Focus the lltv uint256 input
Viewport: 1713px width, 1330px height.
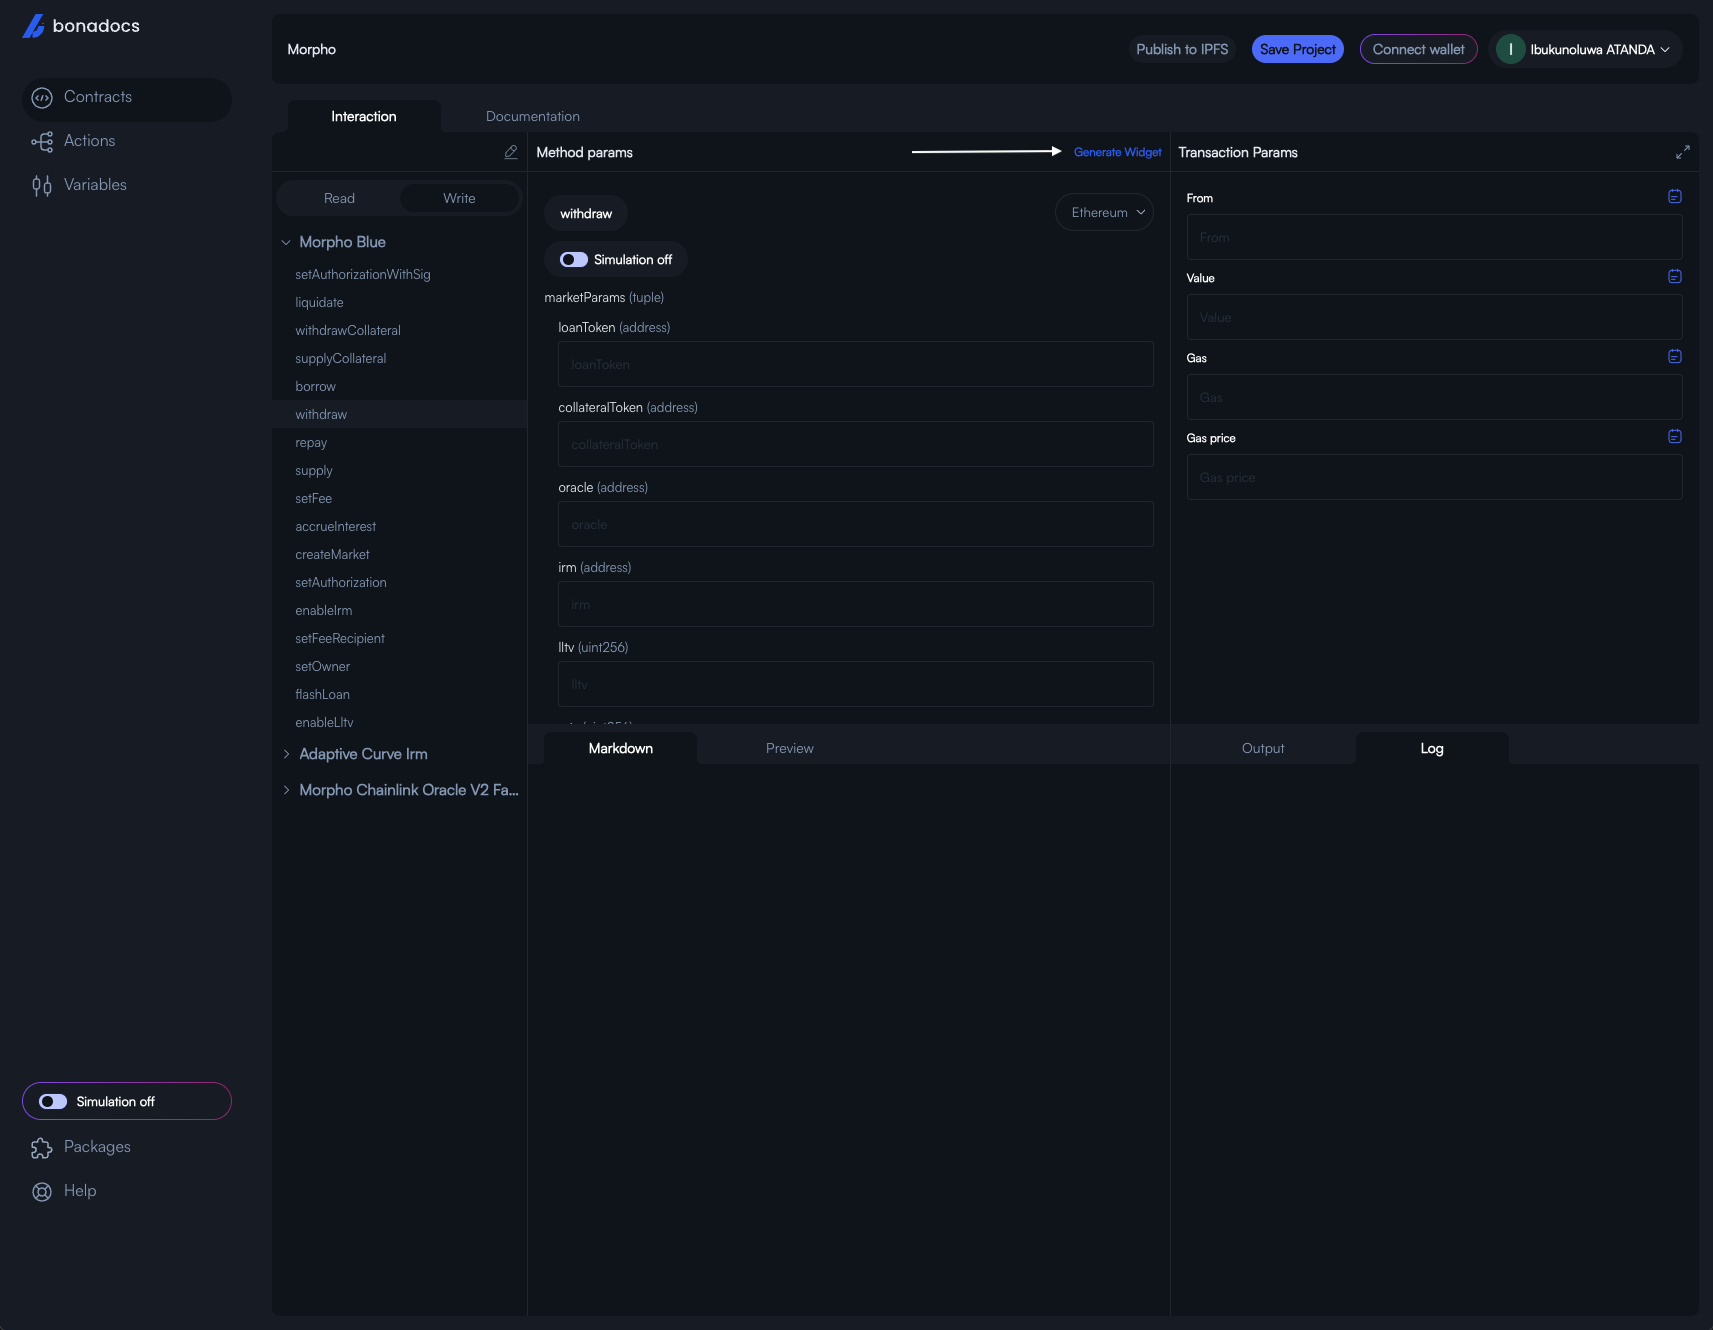click(856, 684)
